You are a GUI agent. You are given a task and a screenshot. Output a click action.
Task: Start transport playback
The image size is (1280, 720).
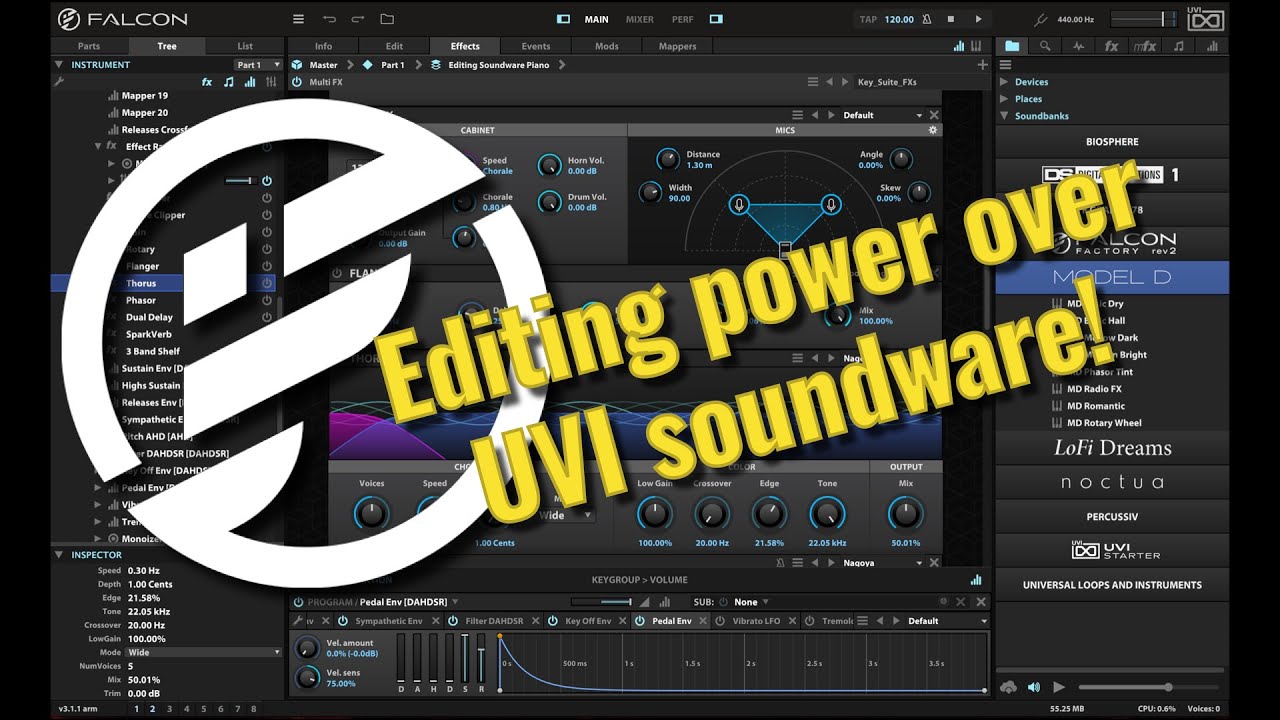[978, 19]
